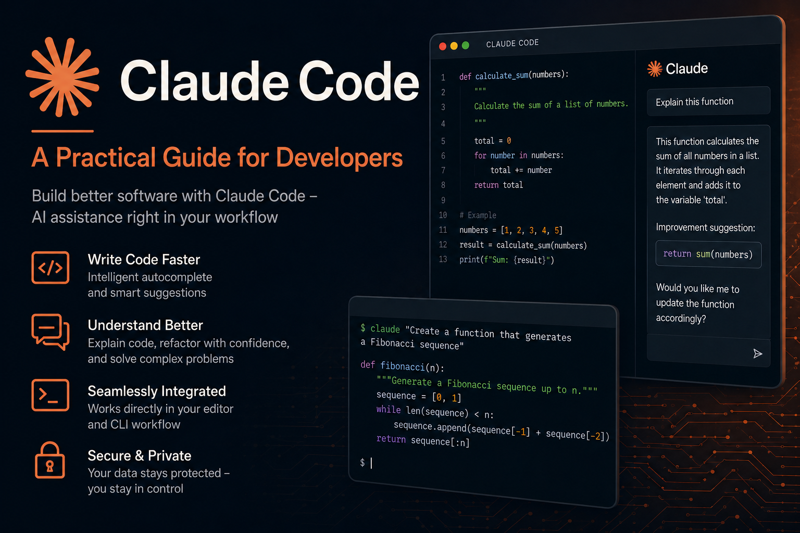Viewport: 800px width, 533px height.
Task: Click the code brackets icon beside Write Code Faster
Action: (x=50, y=267)
